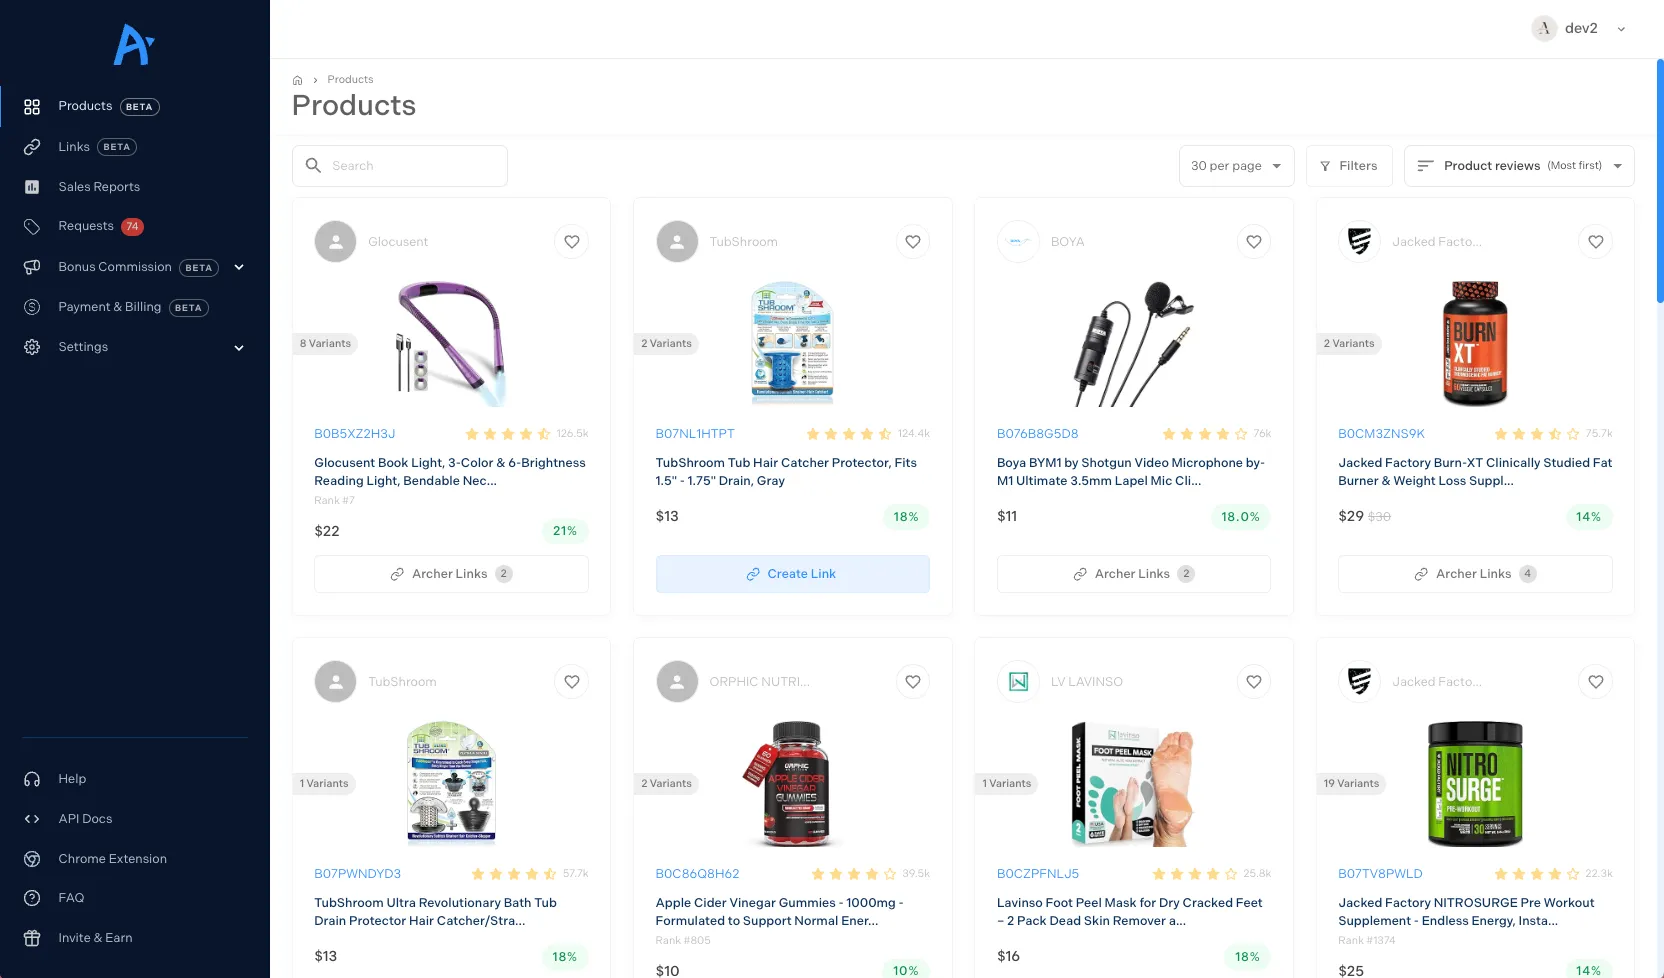Open the Requests menu item
The height and width of the screenshot is (978, 1664).
(86, 226)
